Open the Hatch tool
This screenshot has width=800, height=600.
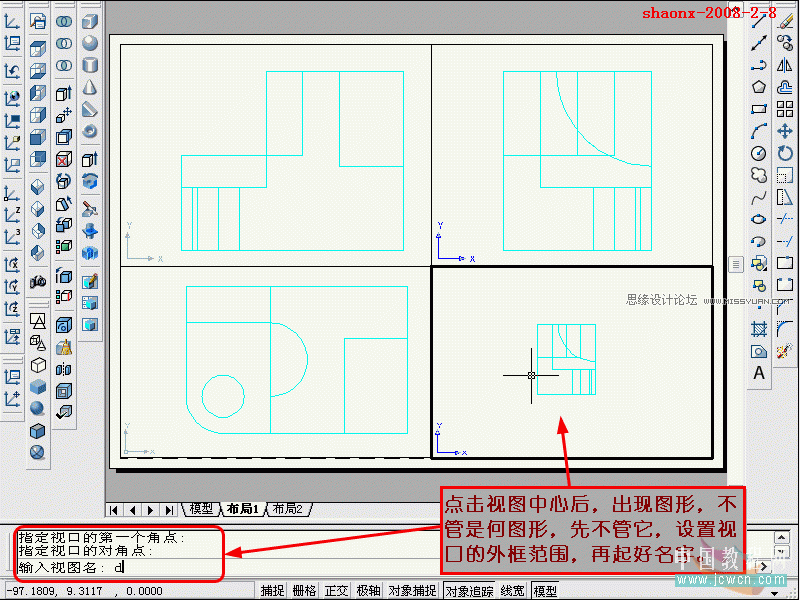[759, 329]
